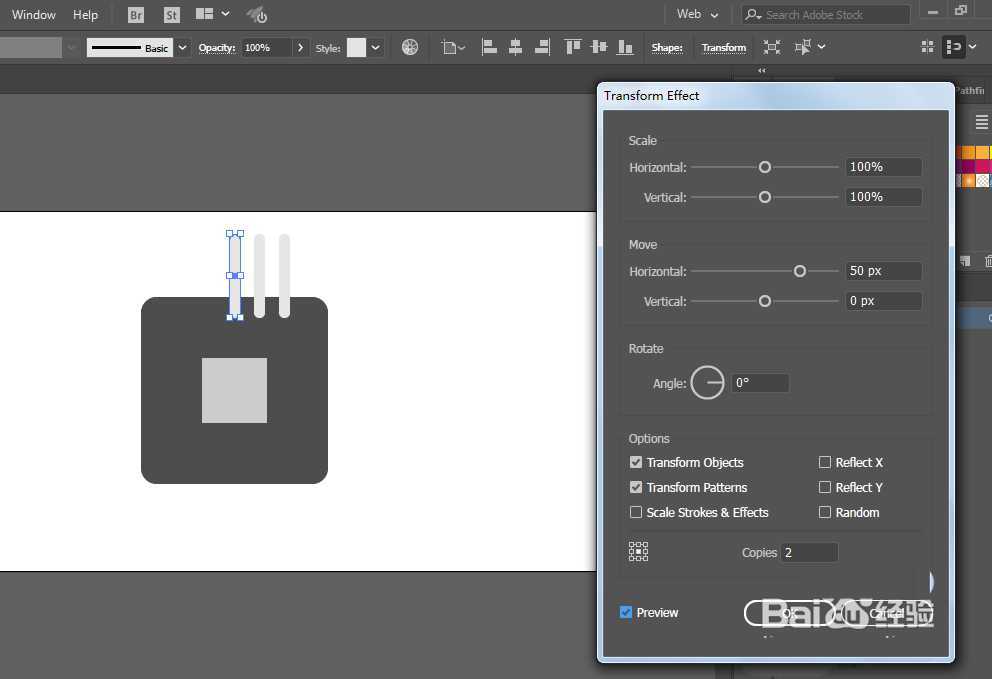
Task: Open the graphic Style dropdown arrow
Action: pyautogui.click(x=376, y=47)
